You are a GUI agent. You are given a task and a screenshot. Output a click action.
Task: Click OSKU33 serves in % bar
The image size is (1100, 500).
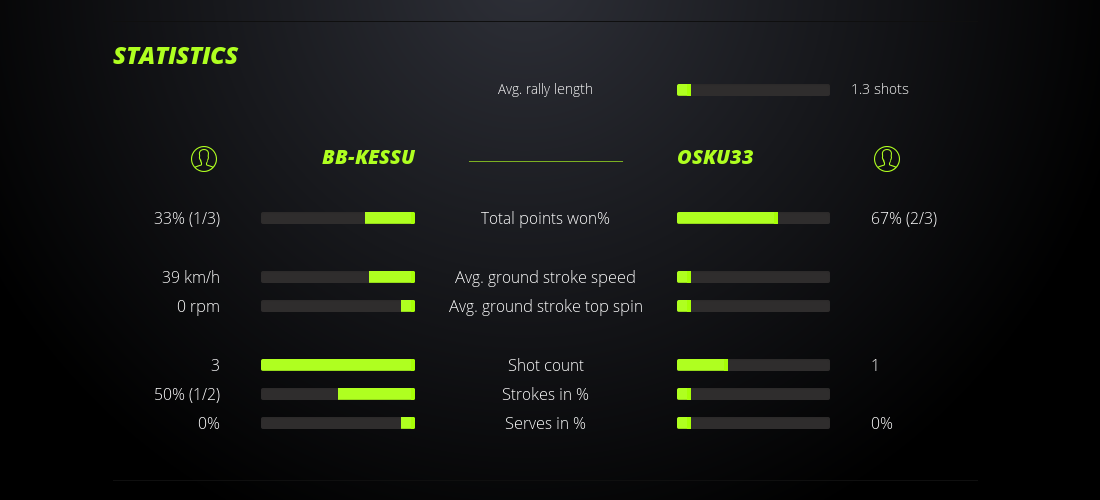753,423
